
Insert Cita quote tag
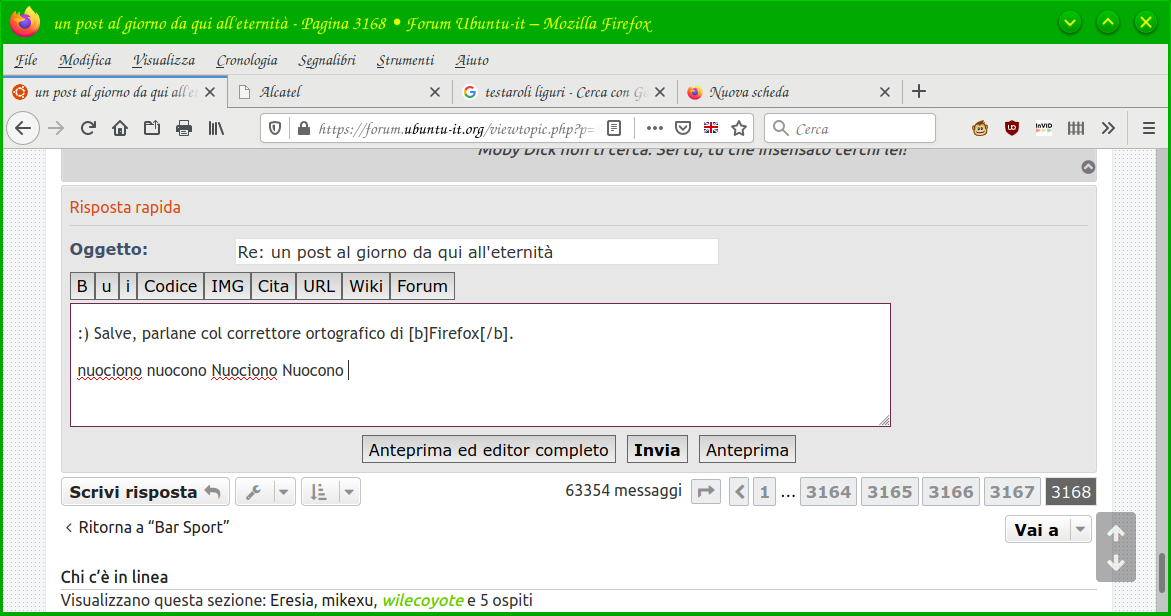273,286
